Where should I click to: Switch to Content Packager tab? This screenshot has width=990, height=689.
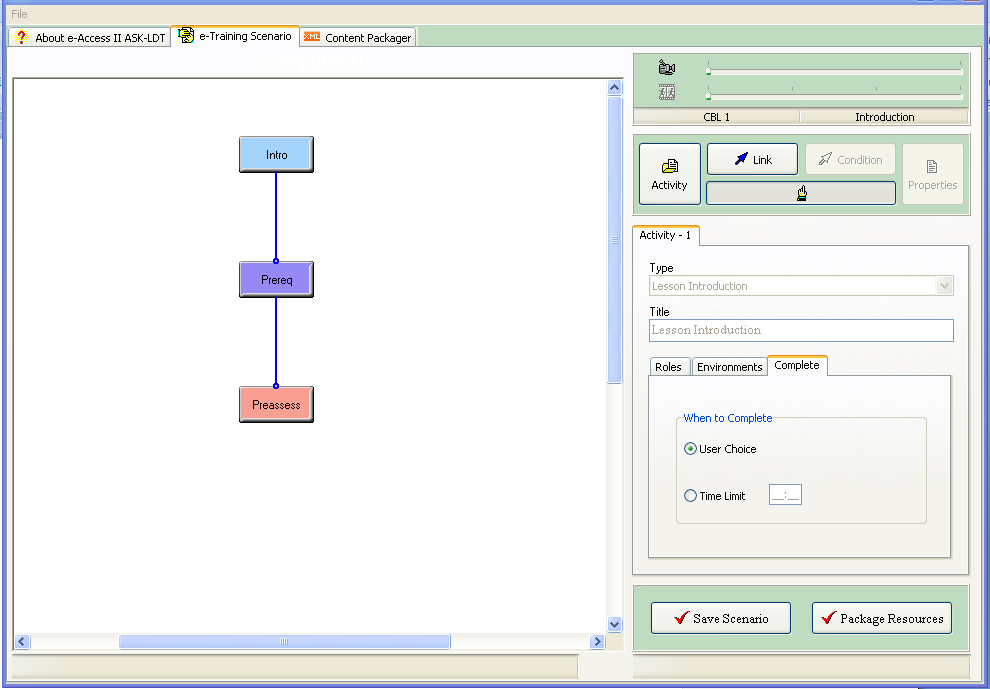tap(358, 37)
